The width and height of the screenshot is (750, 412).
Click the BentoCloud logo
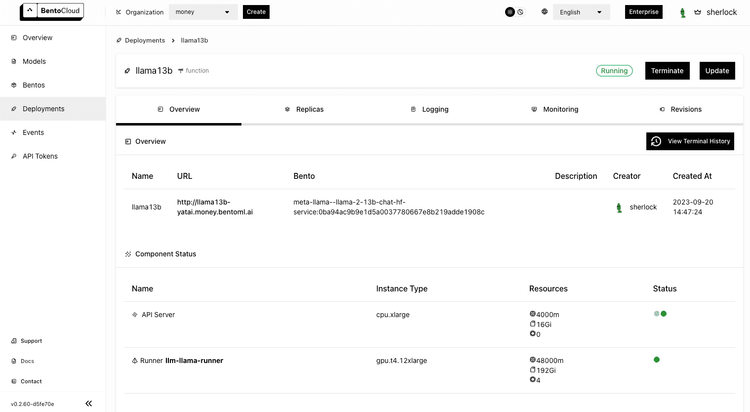click(x=52, y=11)
